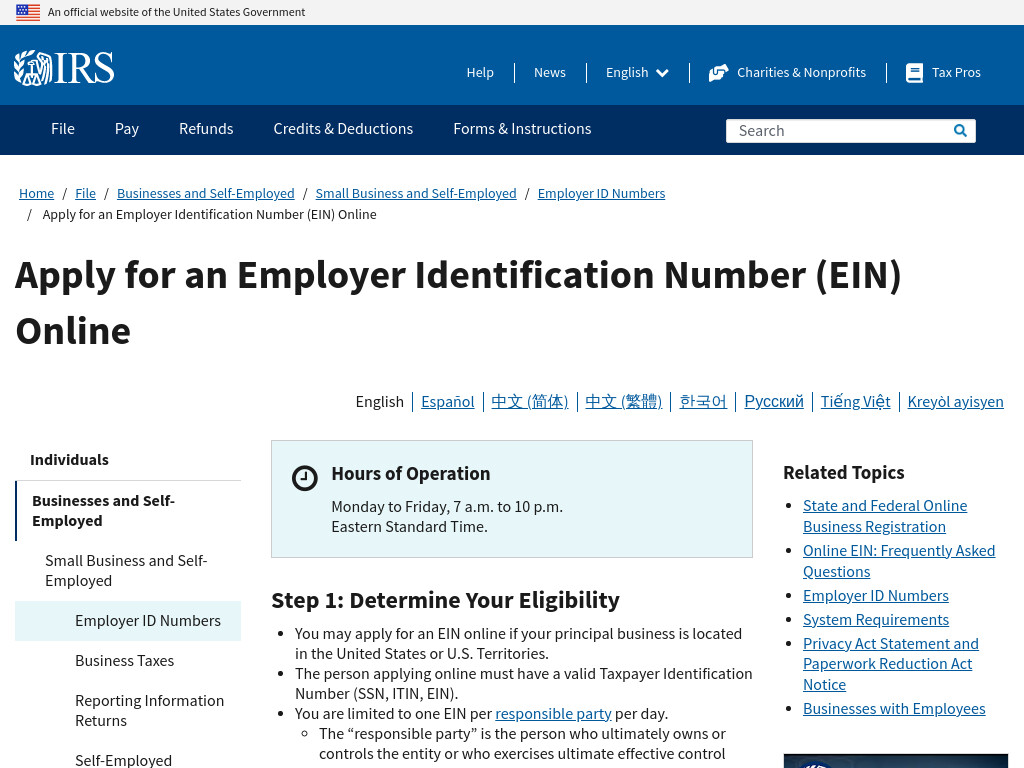Switch page language to Tiếng Việt
The image size is (1024, 768).
856,402
